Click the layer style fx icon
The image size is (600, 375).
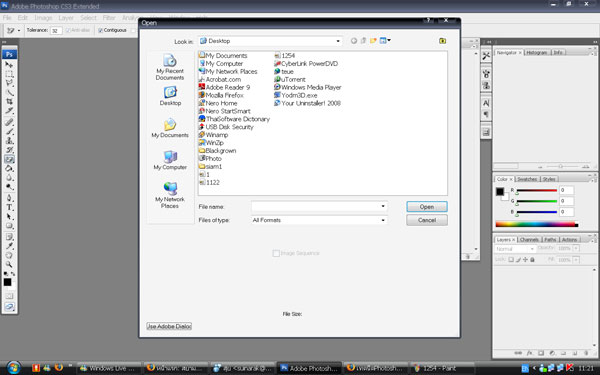coord(530,353)
